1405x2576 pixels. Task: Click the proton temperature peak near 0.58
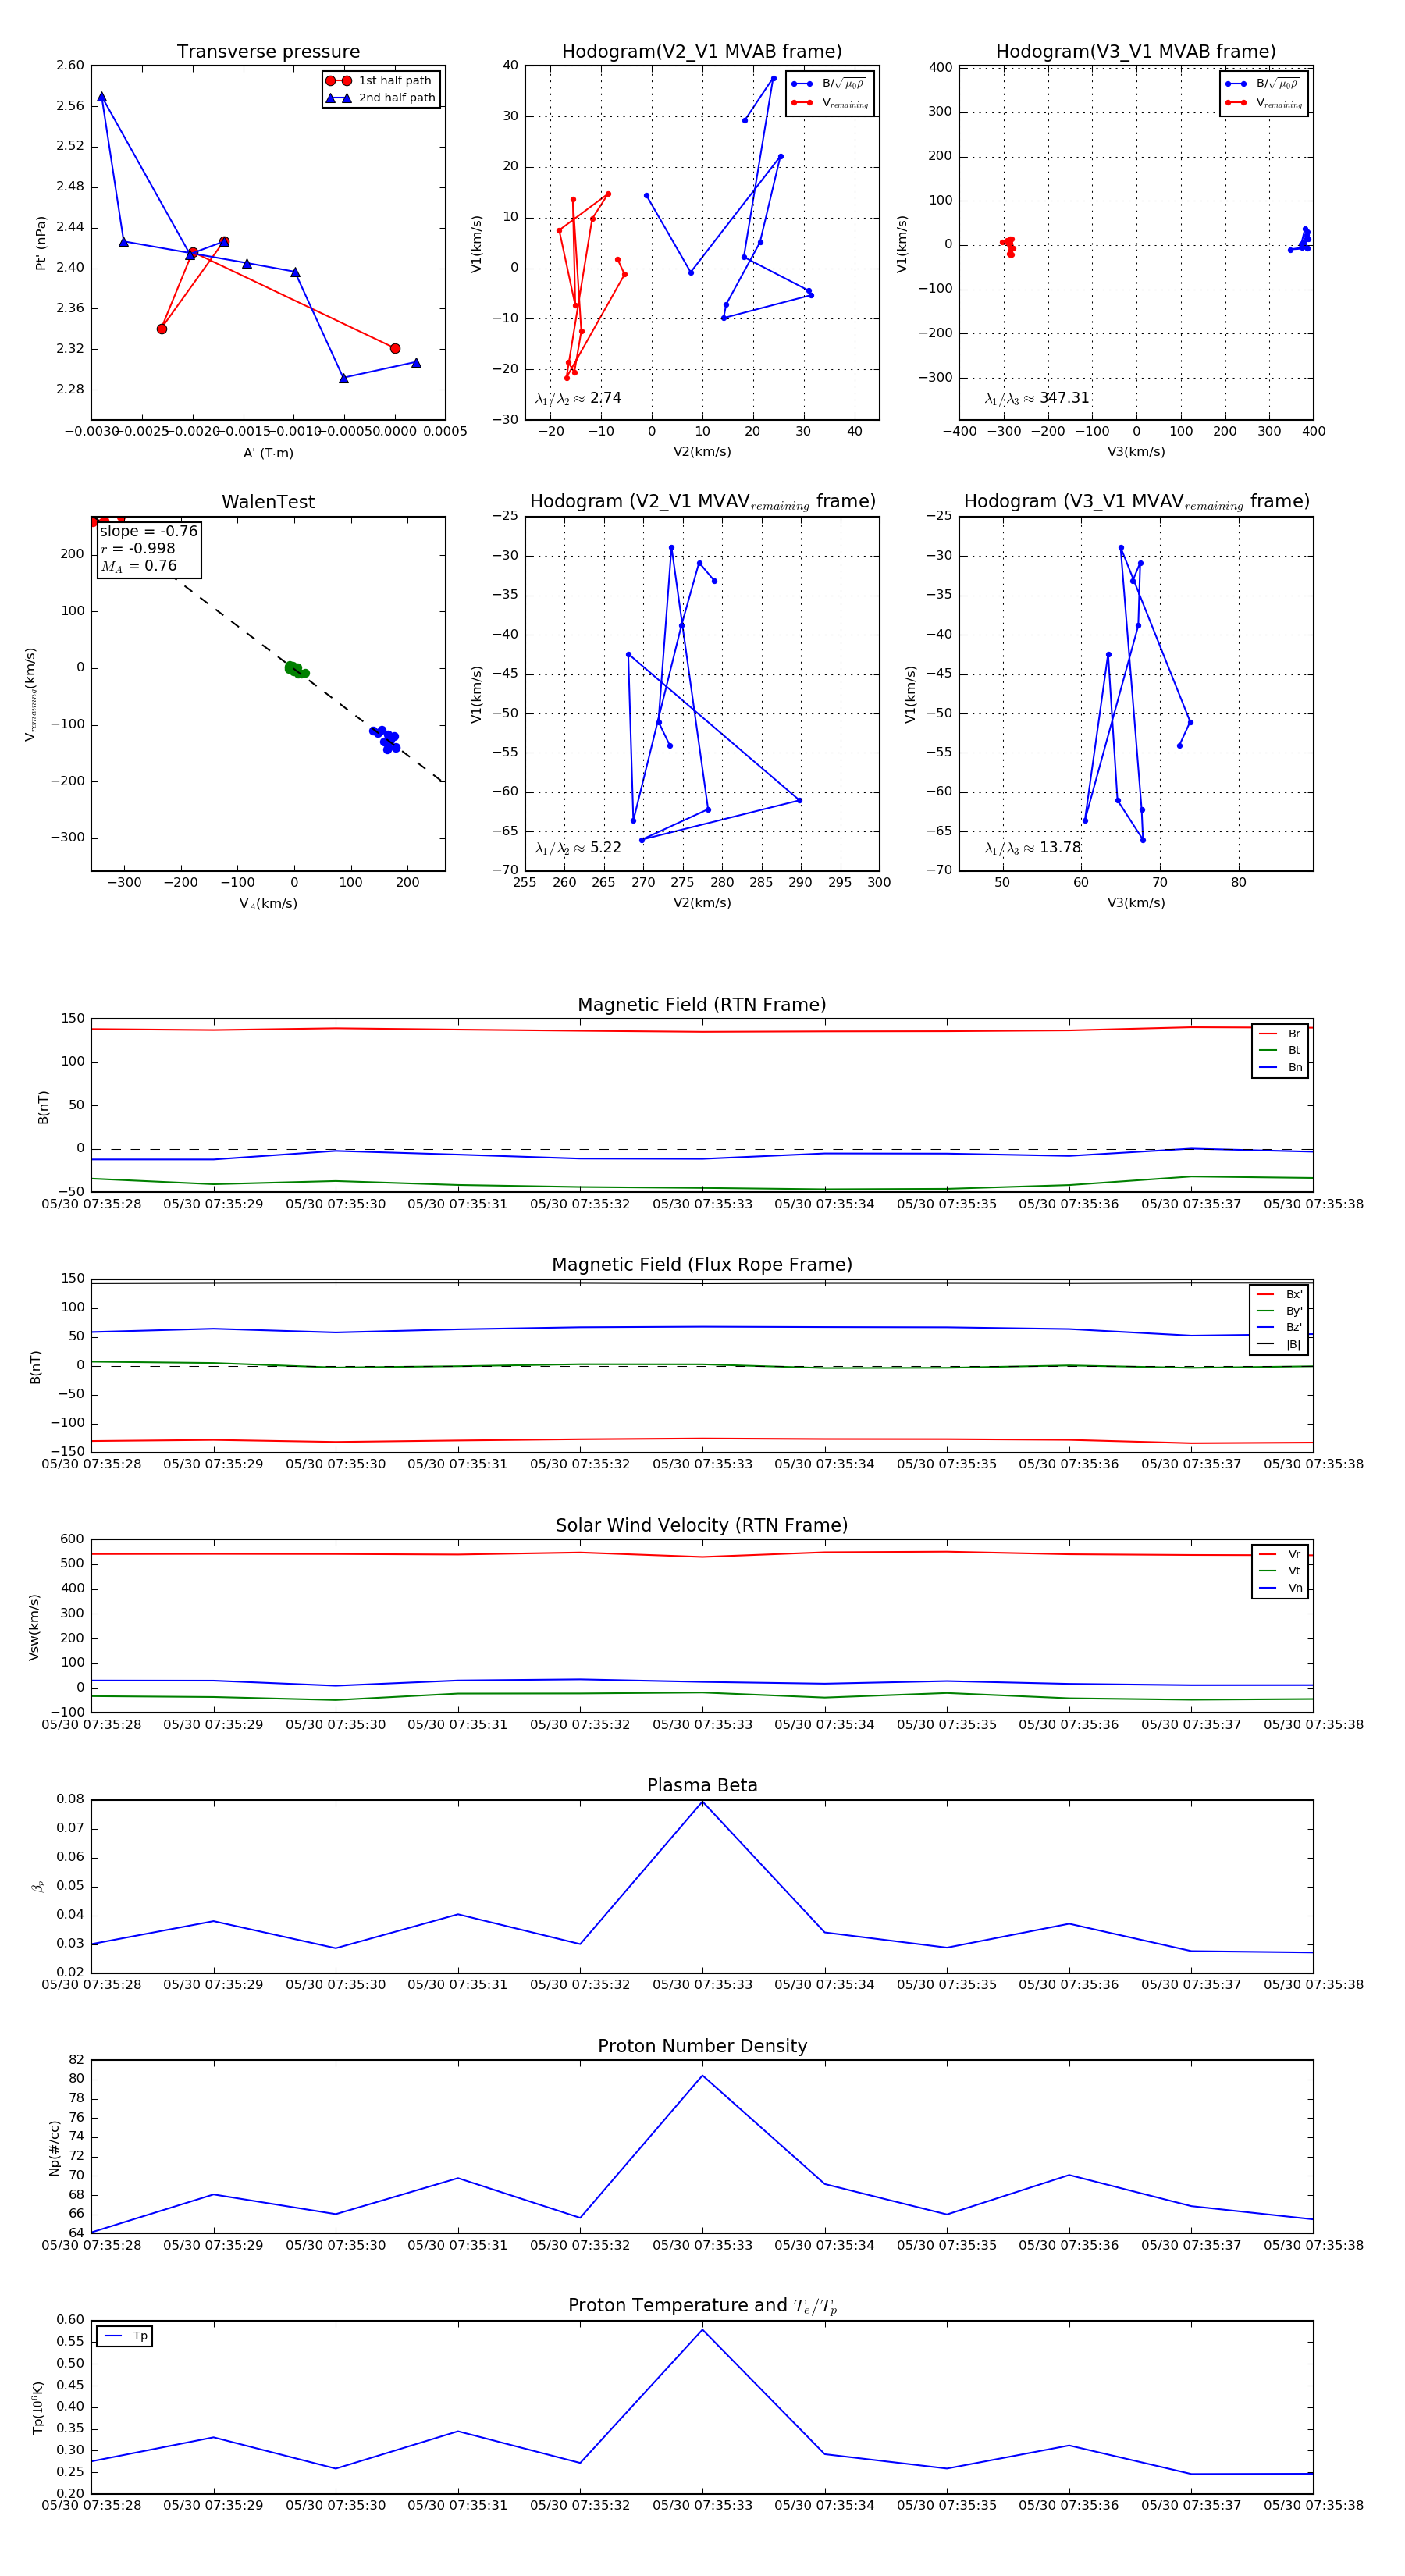pos(702,2330)
